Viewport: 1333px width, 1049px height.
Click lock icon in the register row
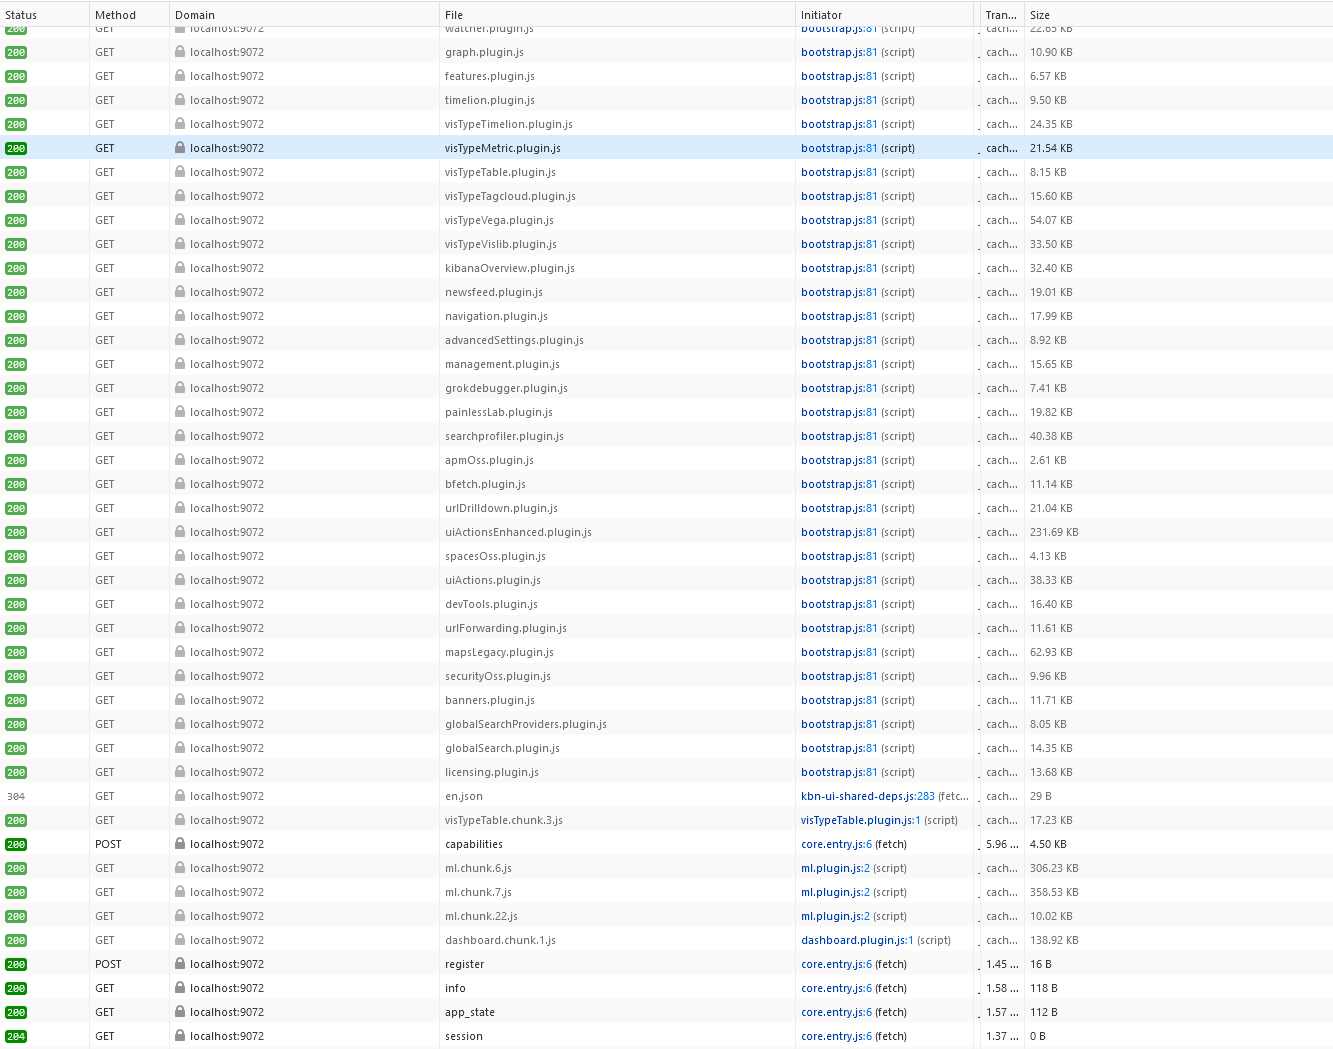[x=180, y=964]
